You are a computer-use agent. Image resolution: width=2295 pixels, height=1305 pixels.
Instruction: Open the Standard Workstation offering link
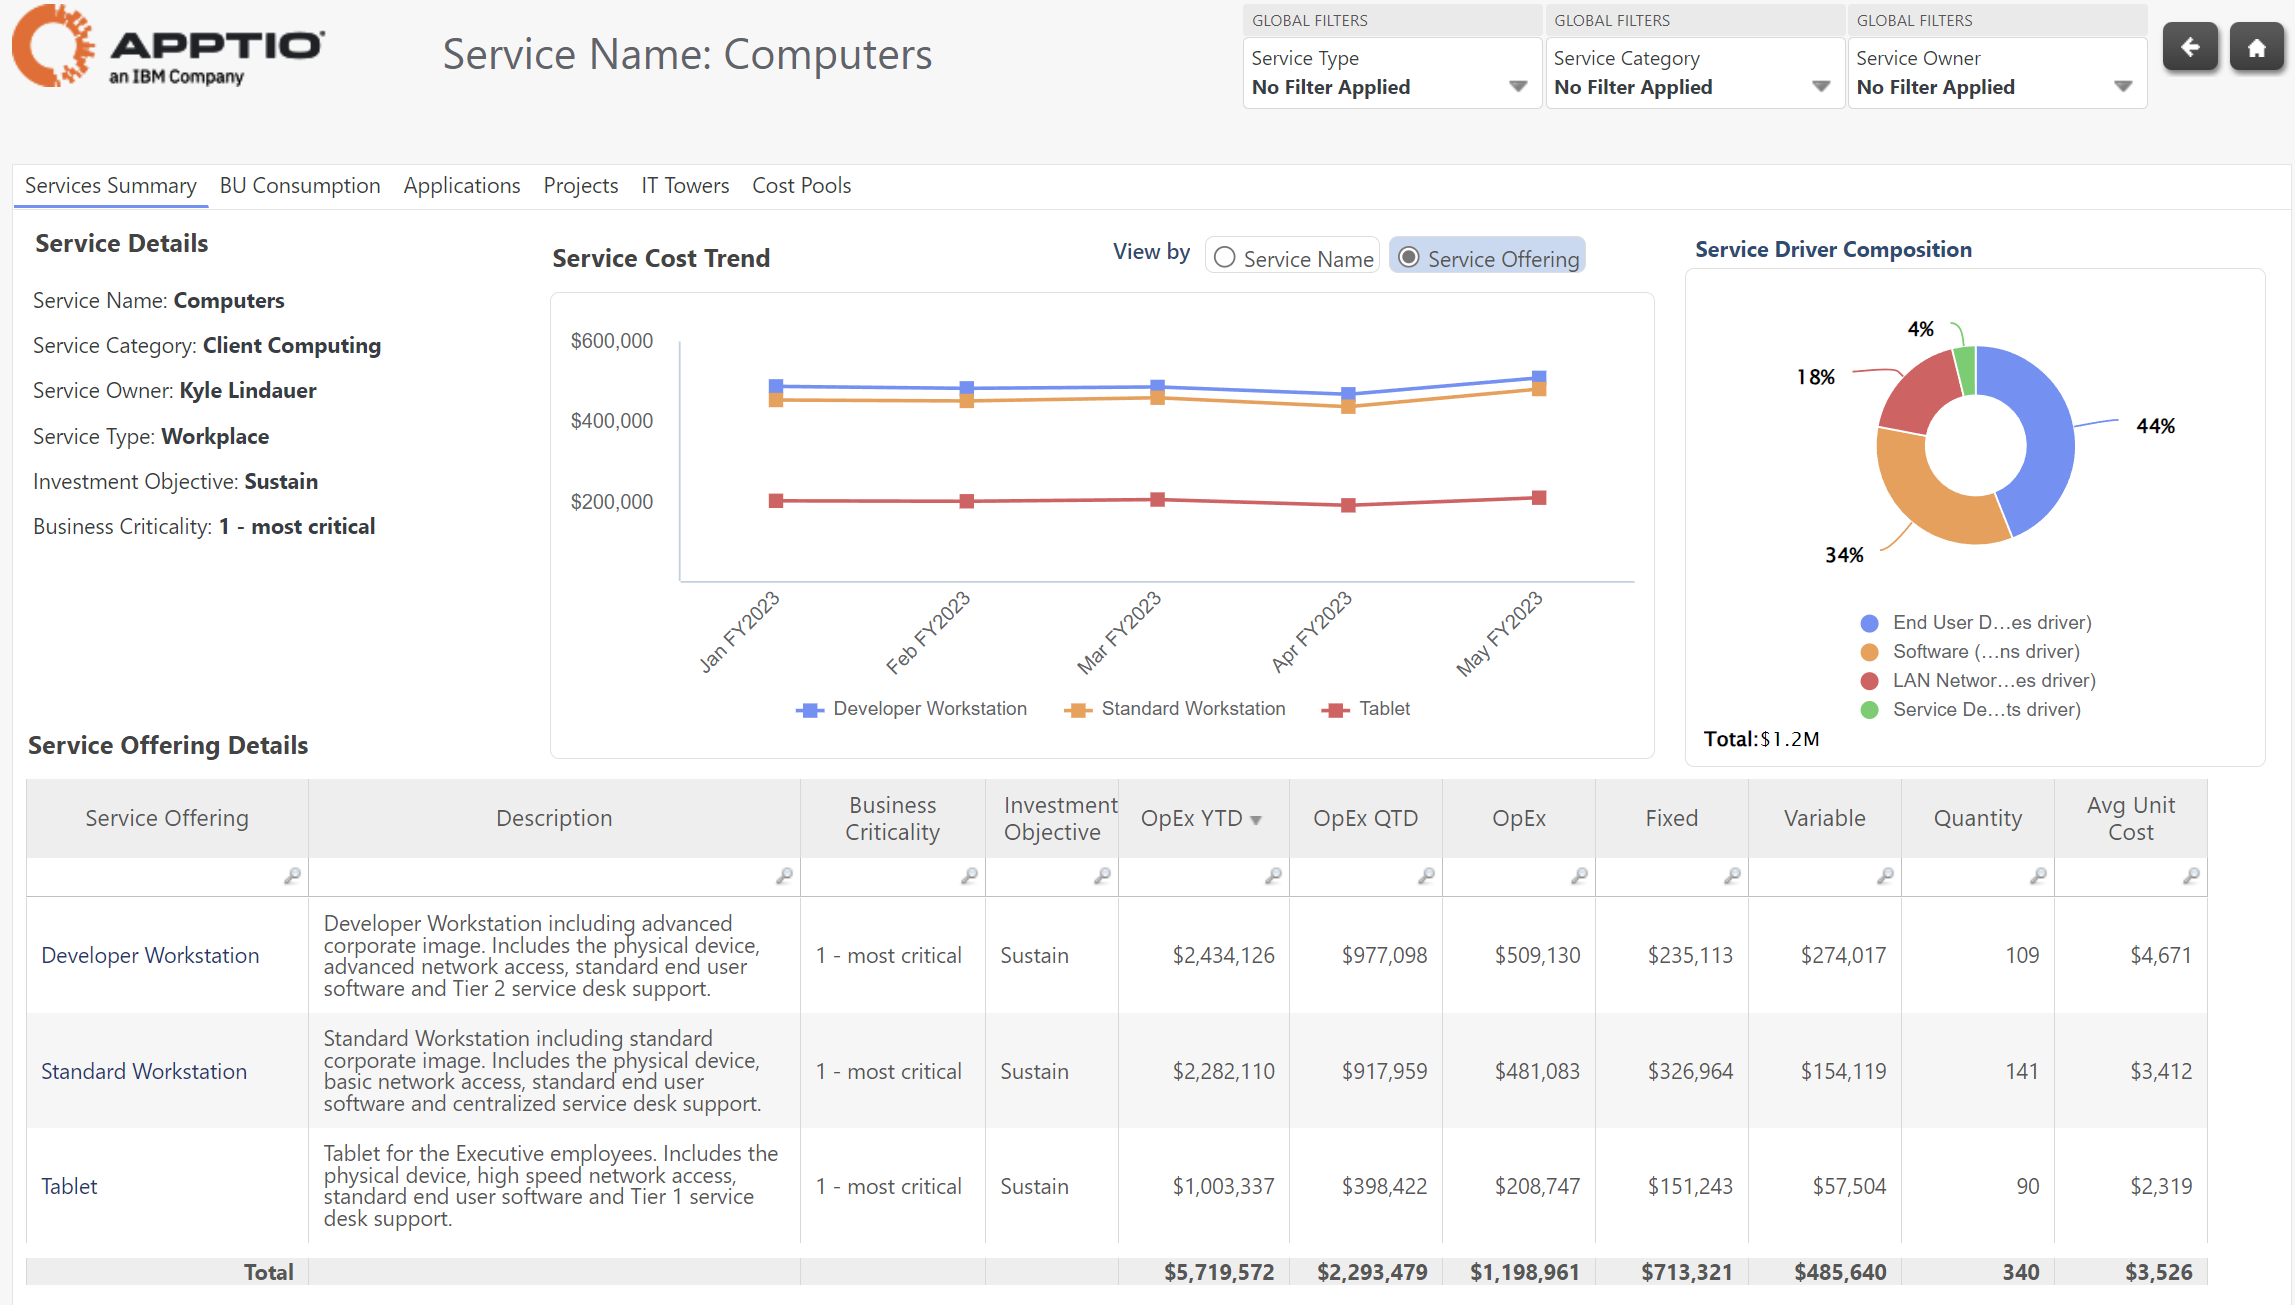click(144, 1072)
